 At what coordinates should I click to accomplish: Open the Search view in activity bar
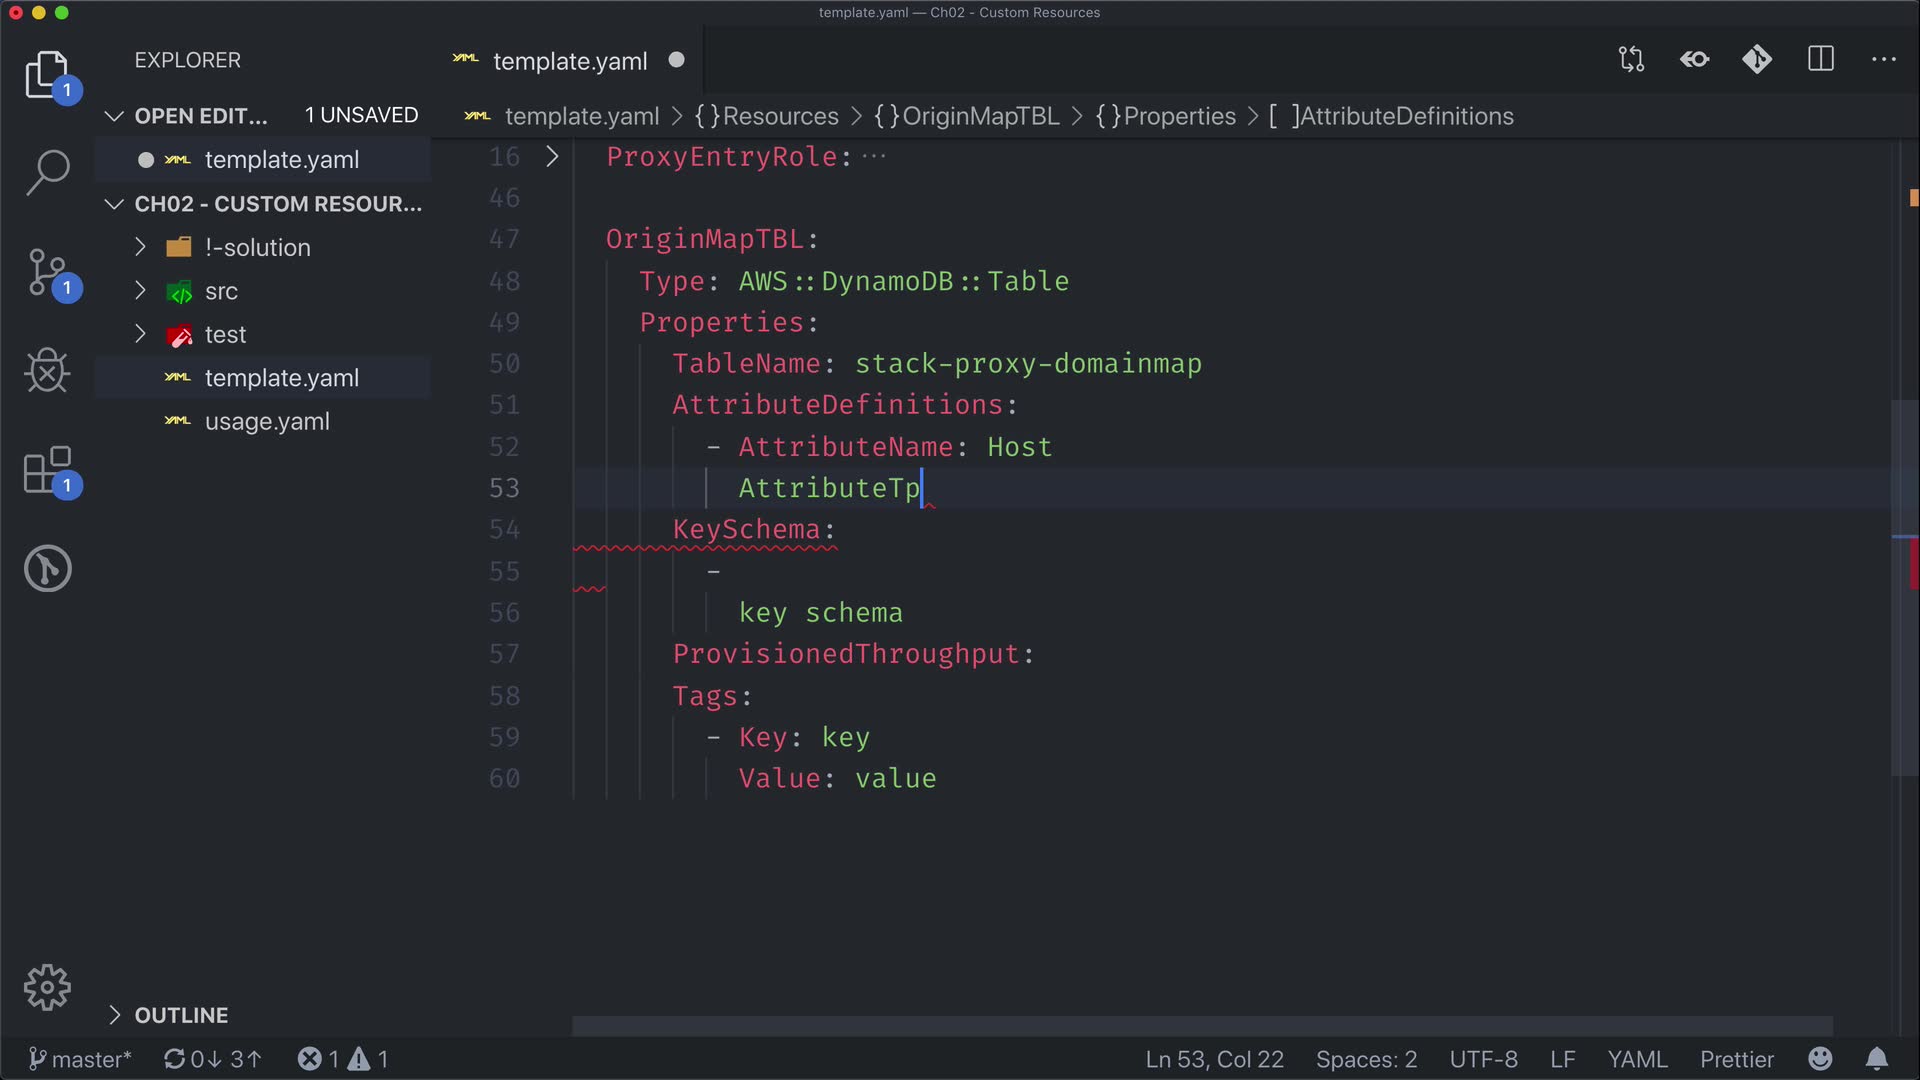click(47, 172)
